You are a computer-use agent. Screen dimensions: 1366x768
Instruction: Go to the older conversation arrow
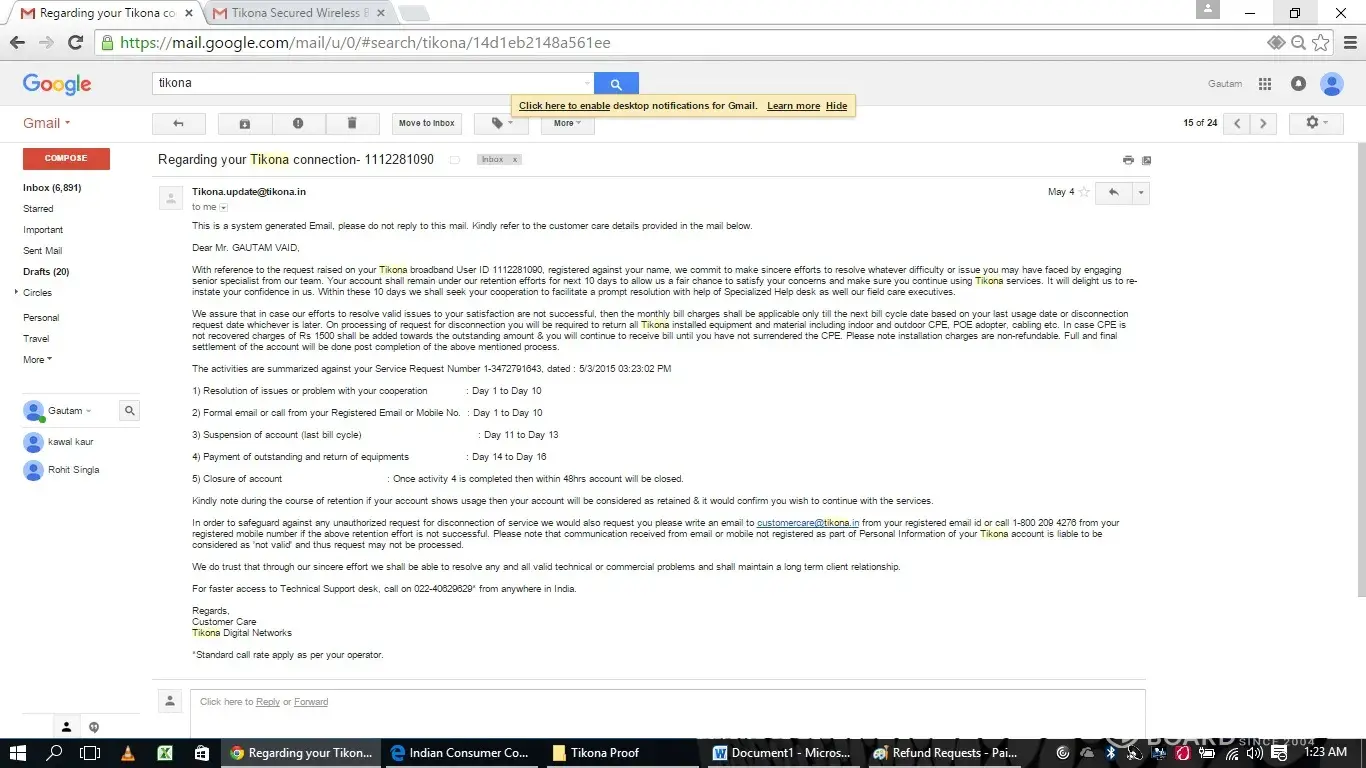(x=1263, y=123)
